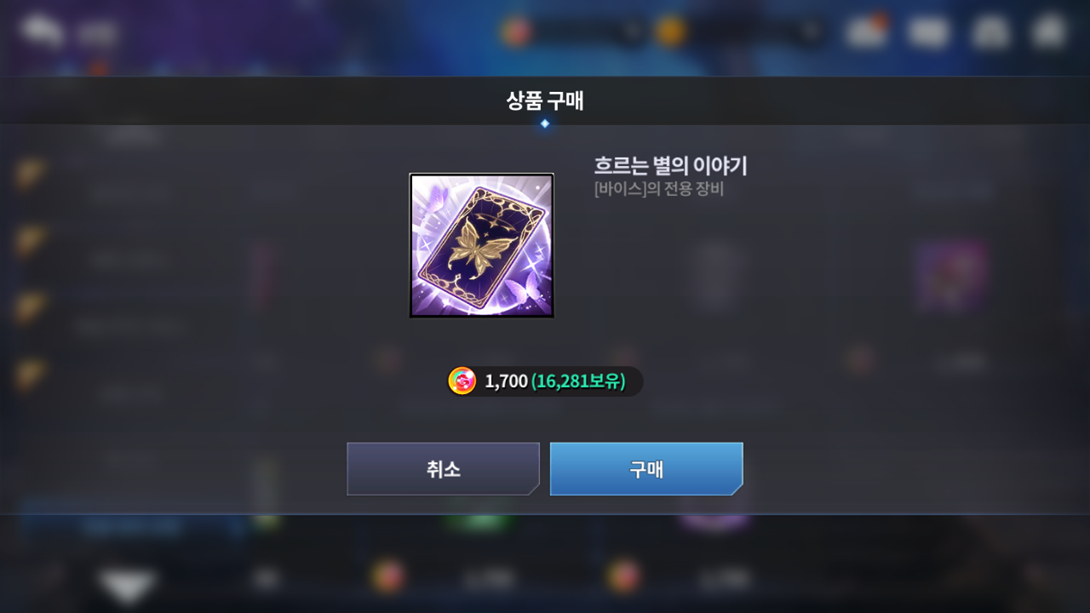Click the blue diamond under 상품 구매 title
This screenshot has height=613, width=1090.
(x=545, y=124)
